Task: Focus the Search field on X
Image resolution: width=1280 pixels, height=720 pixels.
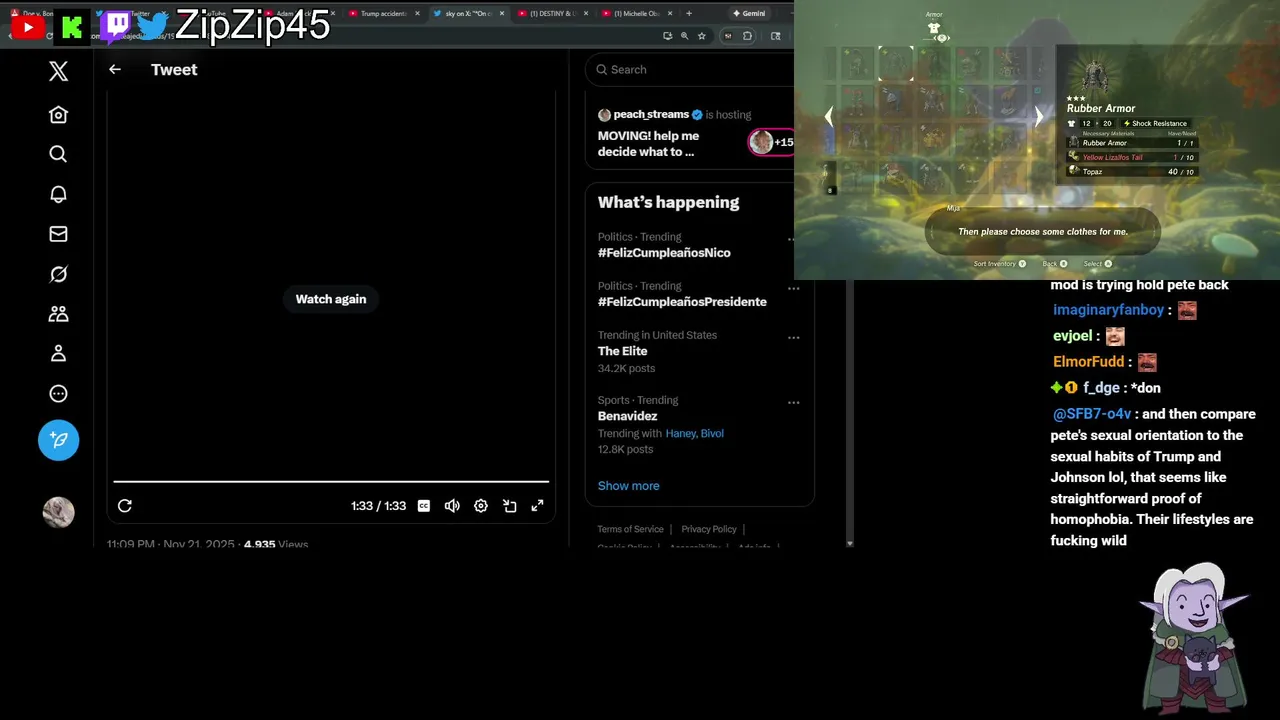Action: pyautogui.click(x=690, y=69)
